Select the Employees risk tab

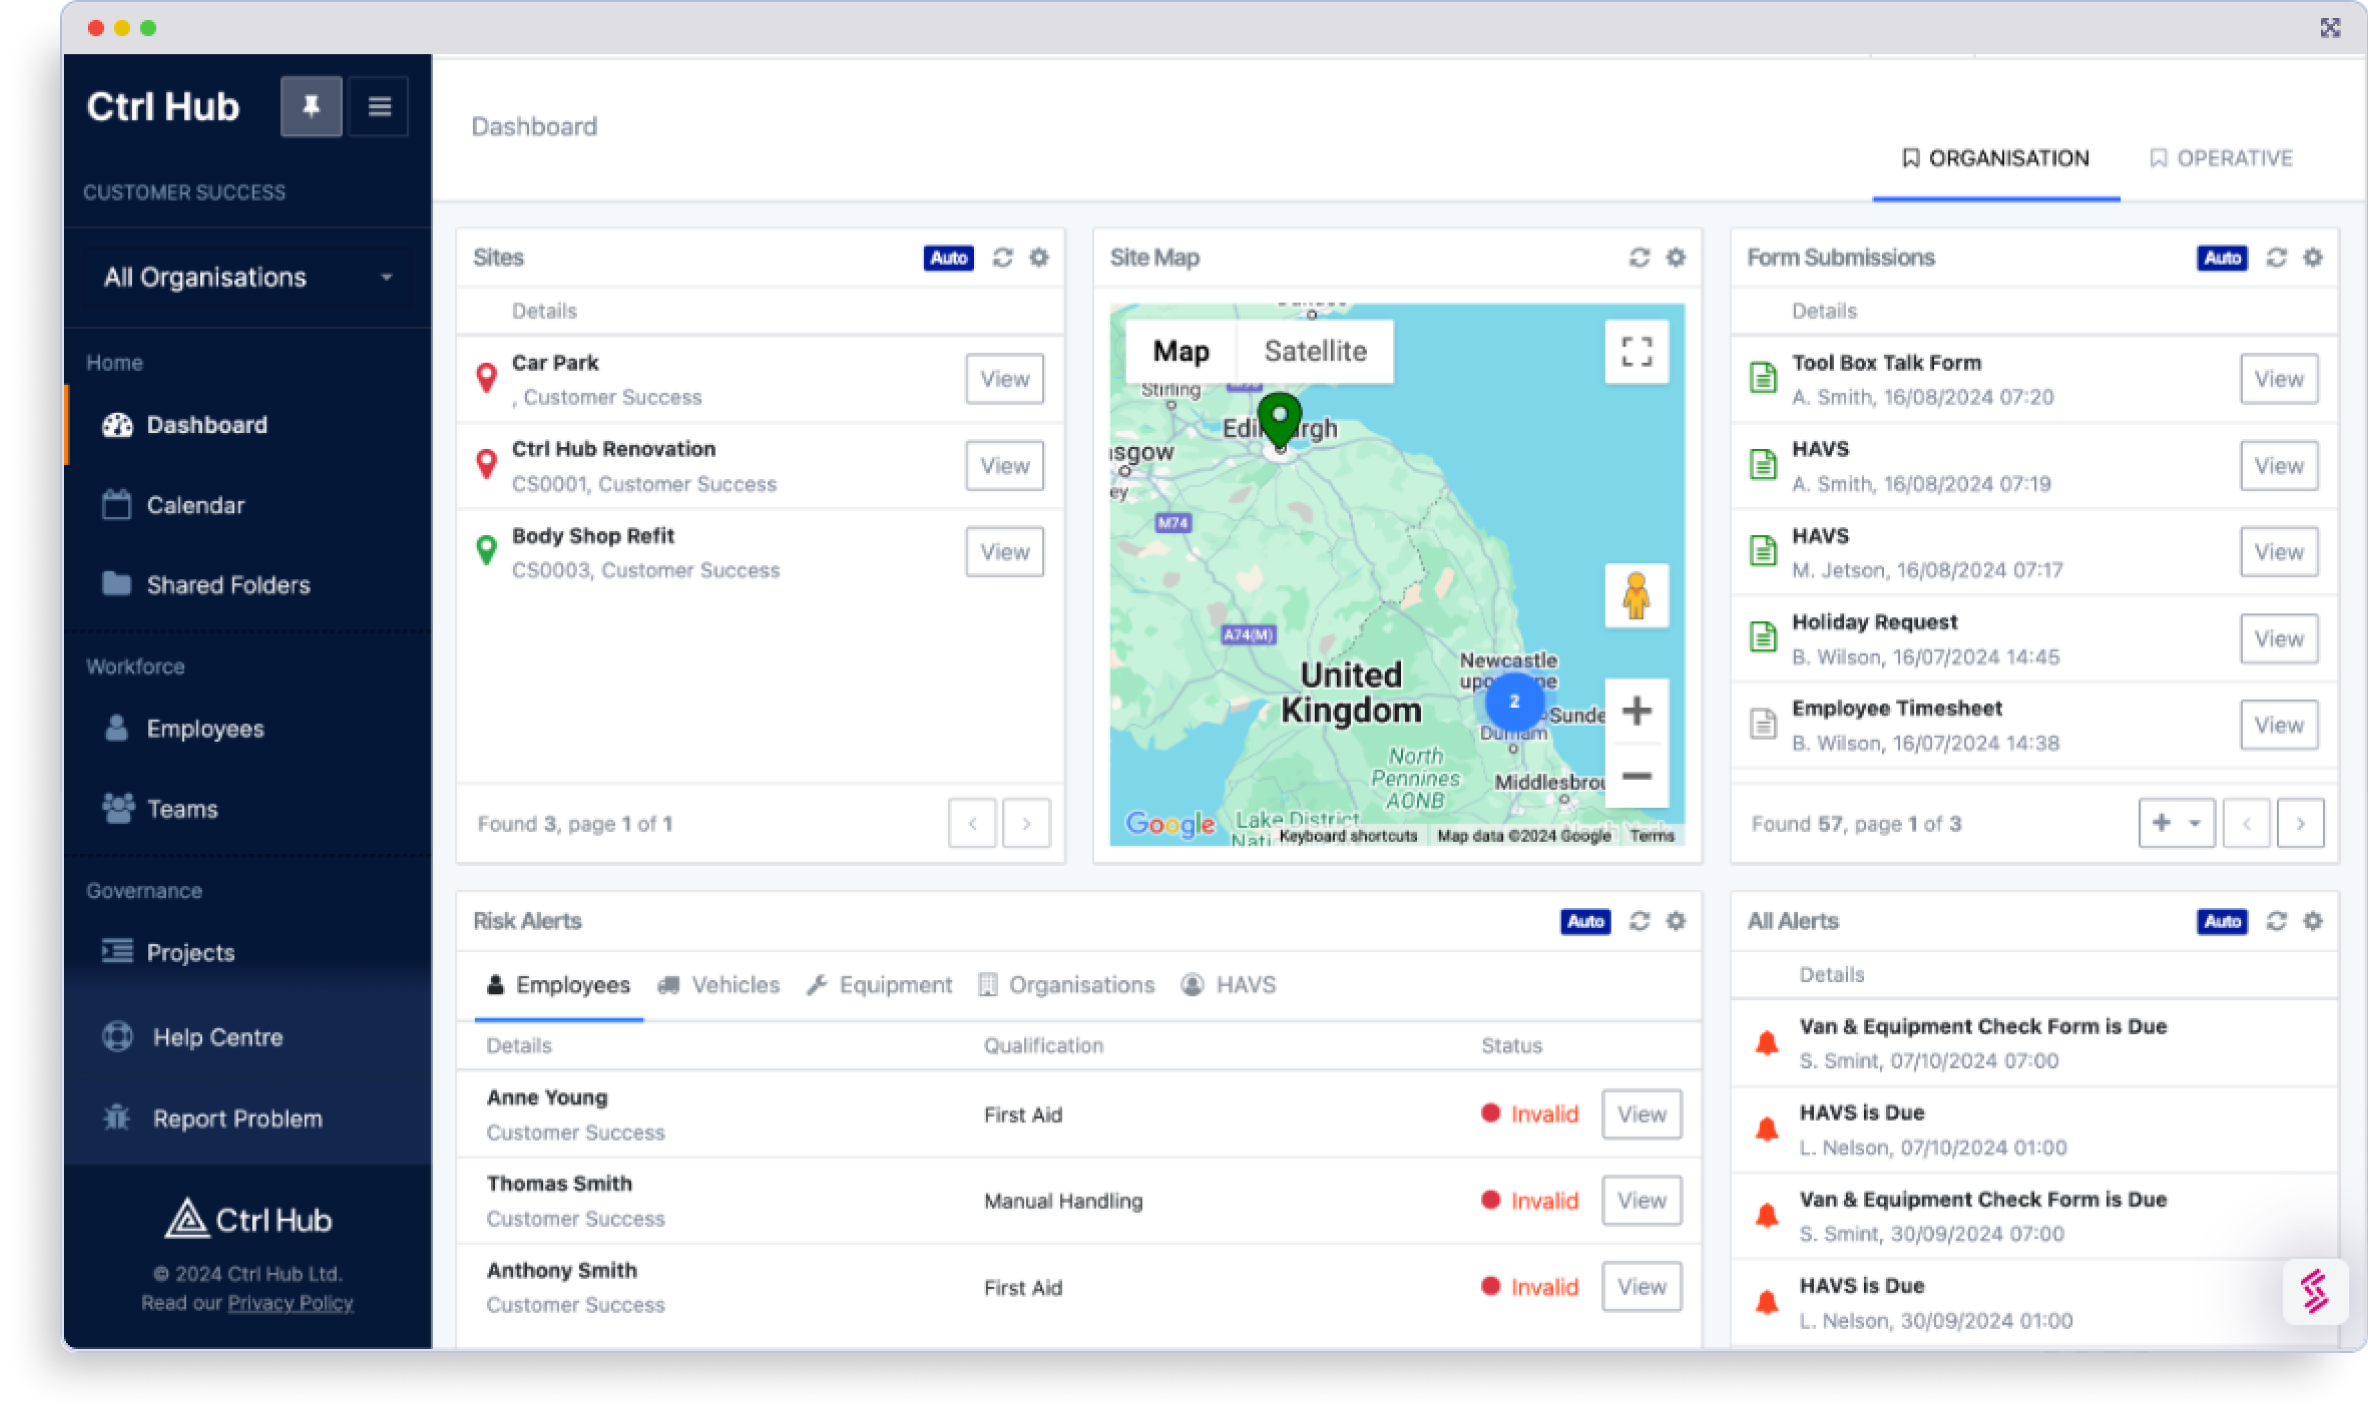558,985
